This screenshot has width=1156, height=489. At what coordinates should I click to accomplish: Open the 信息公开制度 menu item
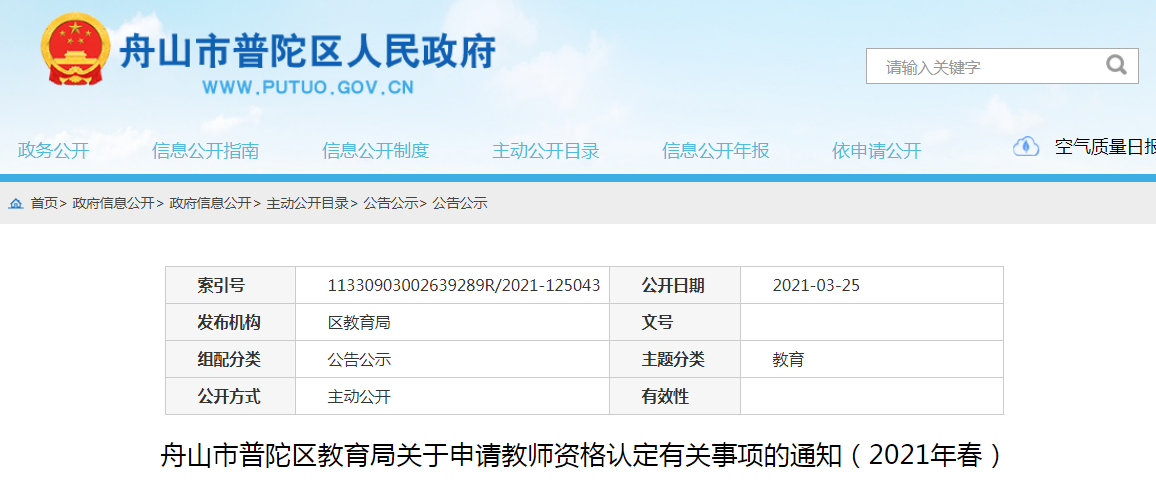(x=375, y=151)
